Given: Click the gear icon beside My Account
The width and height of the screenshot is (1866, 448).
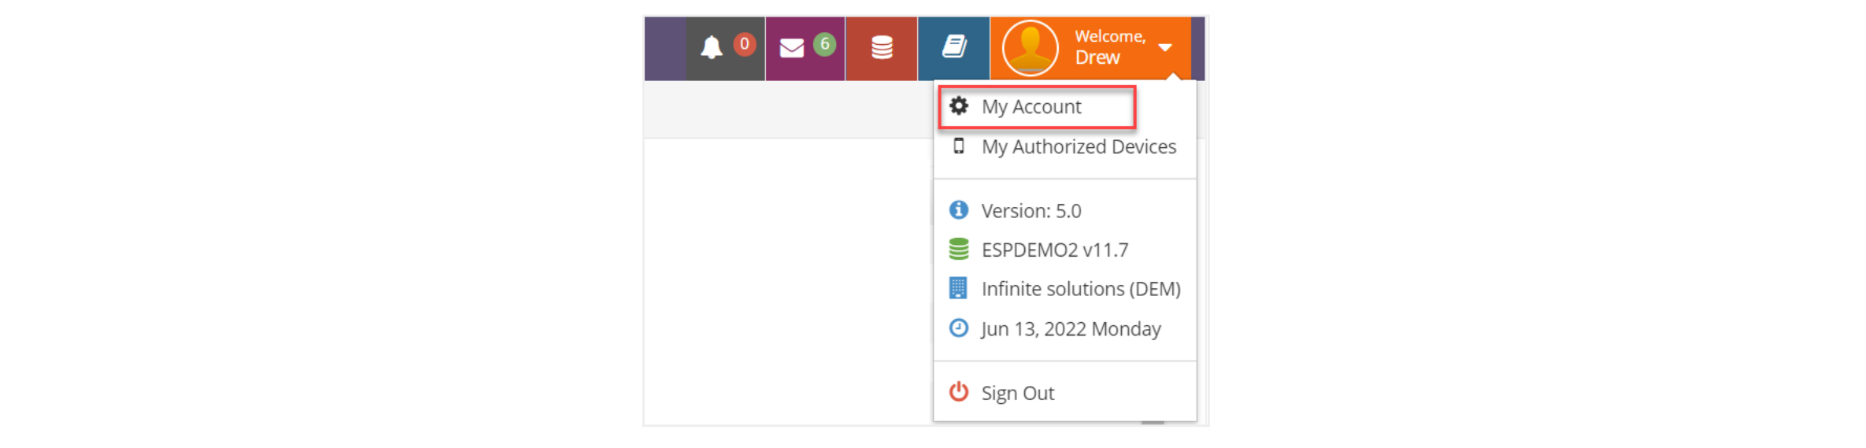Looking at the screenshot, I should click(959, 106).
